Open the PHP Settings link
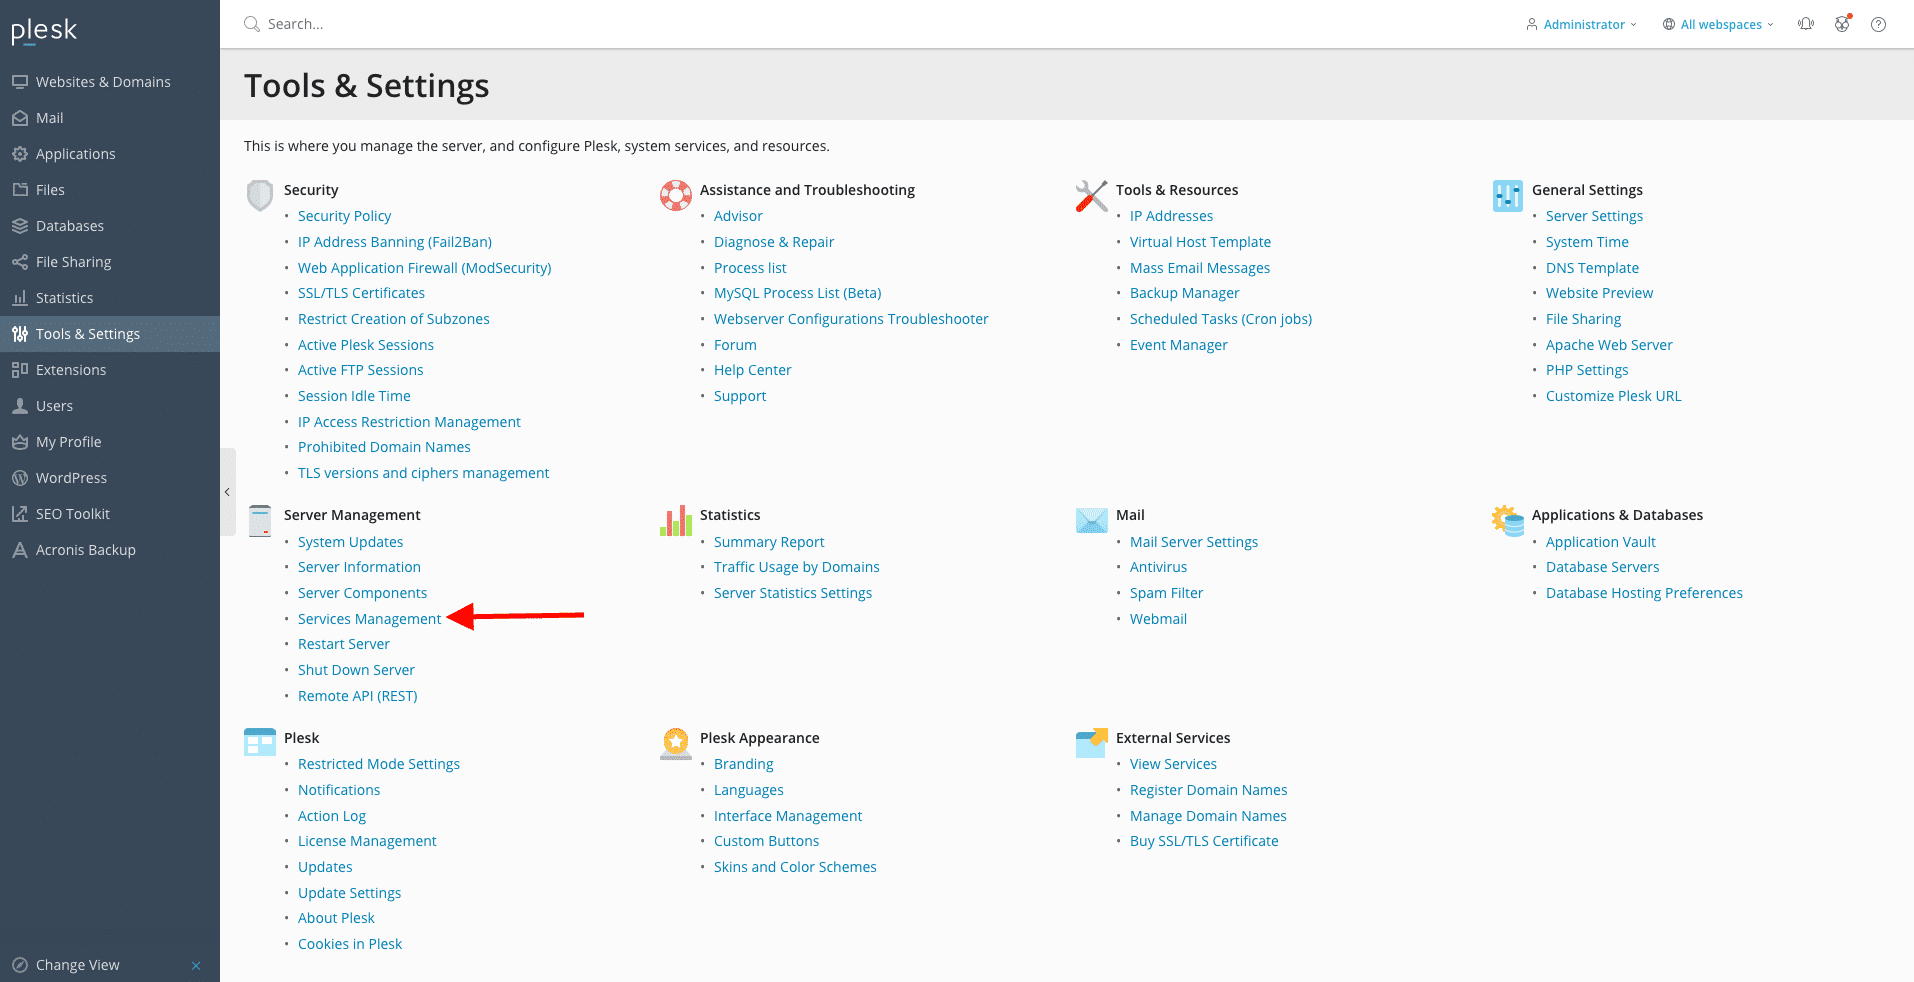Image resolution: width=1914 pixels, height=982 pixels. 1587,370
